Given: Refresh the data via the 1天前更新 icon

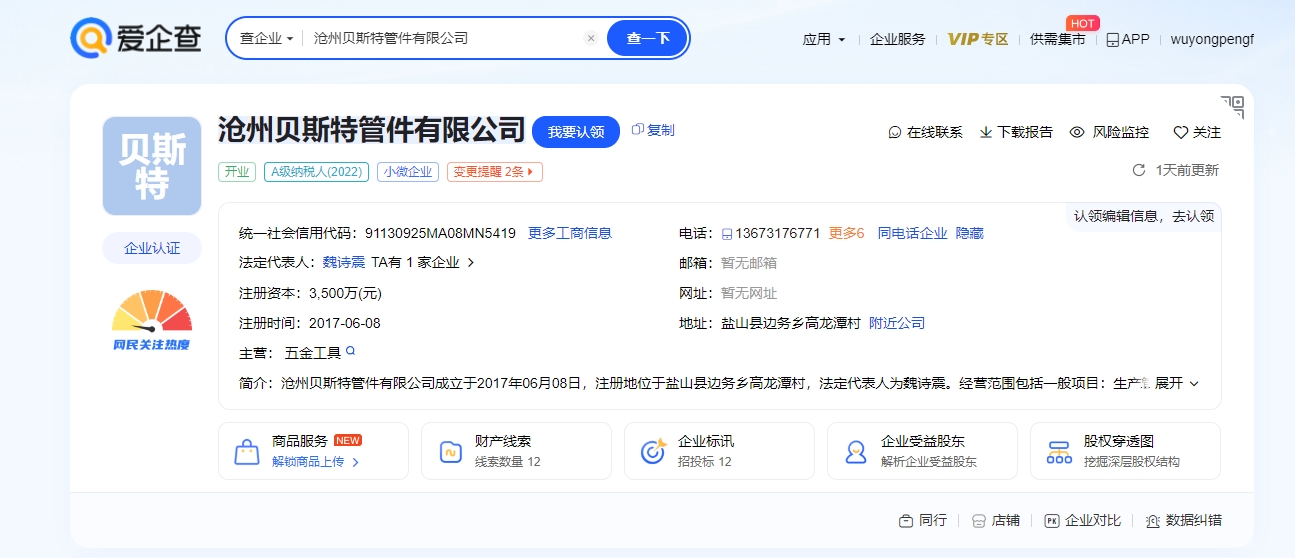Looking at the screenshot, I should tap(1138, 170).
